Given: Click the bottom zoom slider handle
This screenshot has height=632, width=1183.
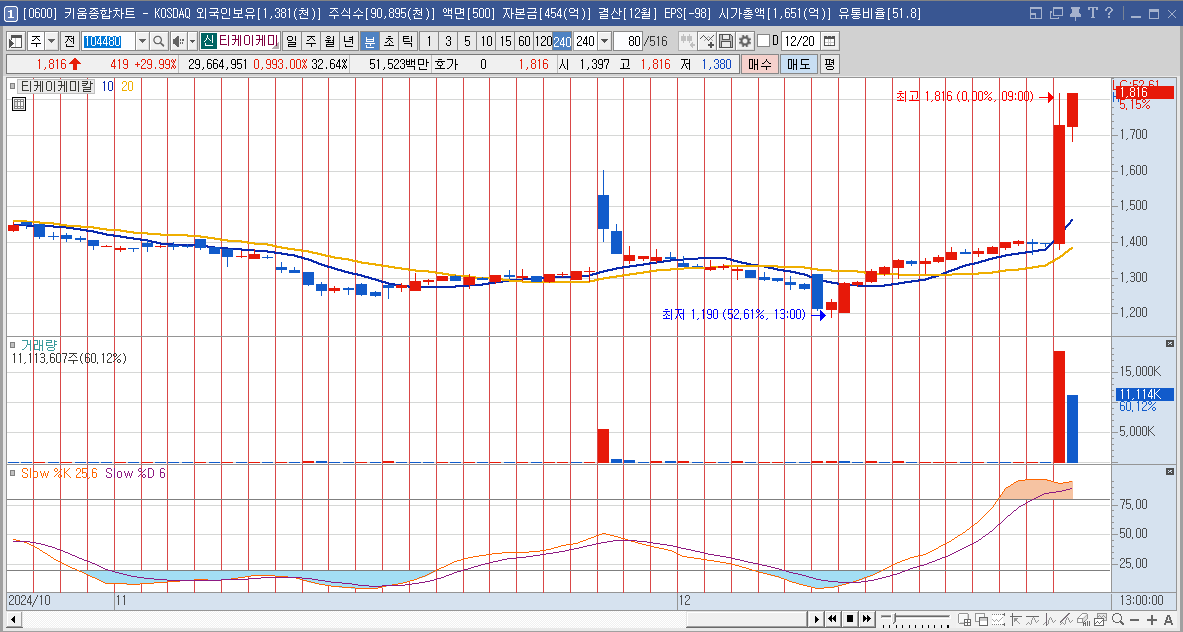Looking at the screenshot, I should tap(894, 618).
